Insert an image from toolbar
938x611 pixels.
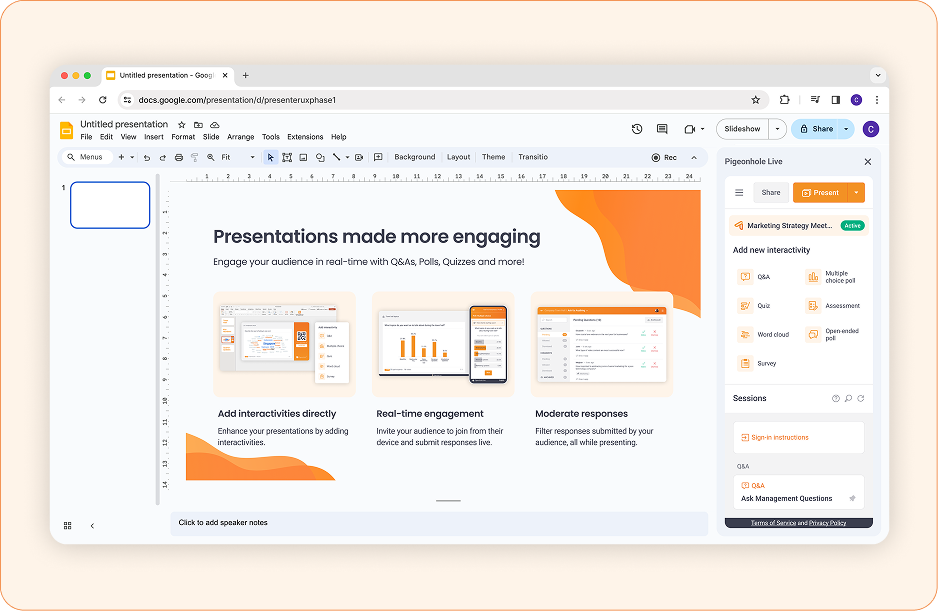[x=303, y=157]
